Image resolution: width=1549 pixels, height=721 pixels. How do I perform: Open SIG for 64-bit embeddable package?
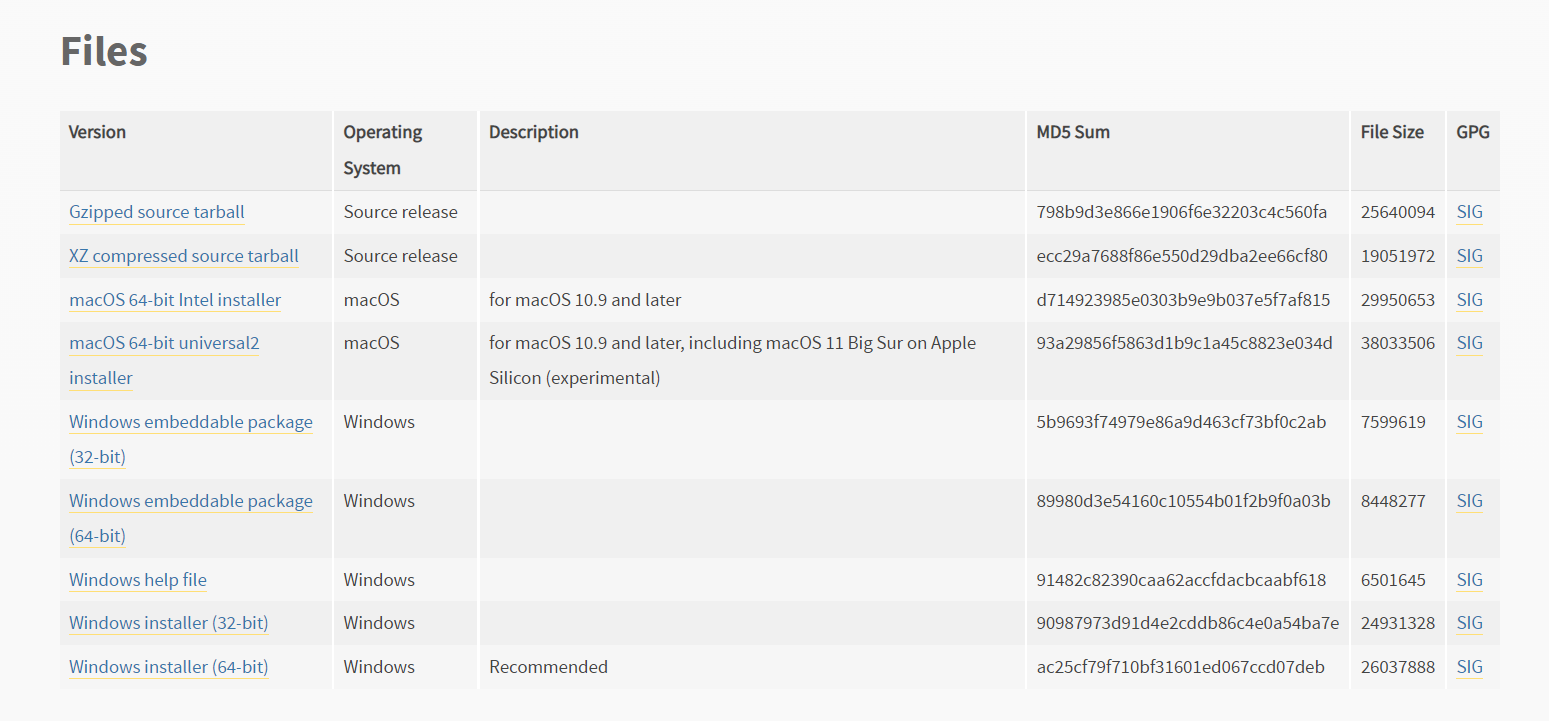click(x=1470, y=501)
